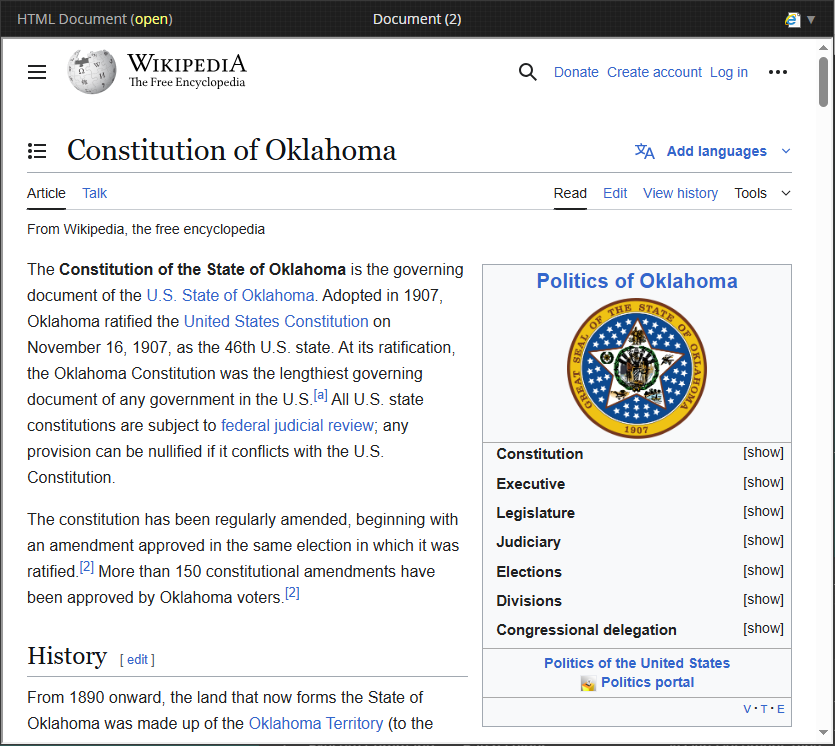Click the vertical scrollbar thumb
The height and width of the screenshot is (746, 835).
(823, 81)
